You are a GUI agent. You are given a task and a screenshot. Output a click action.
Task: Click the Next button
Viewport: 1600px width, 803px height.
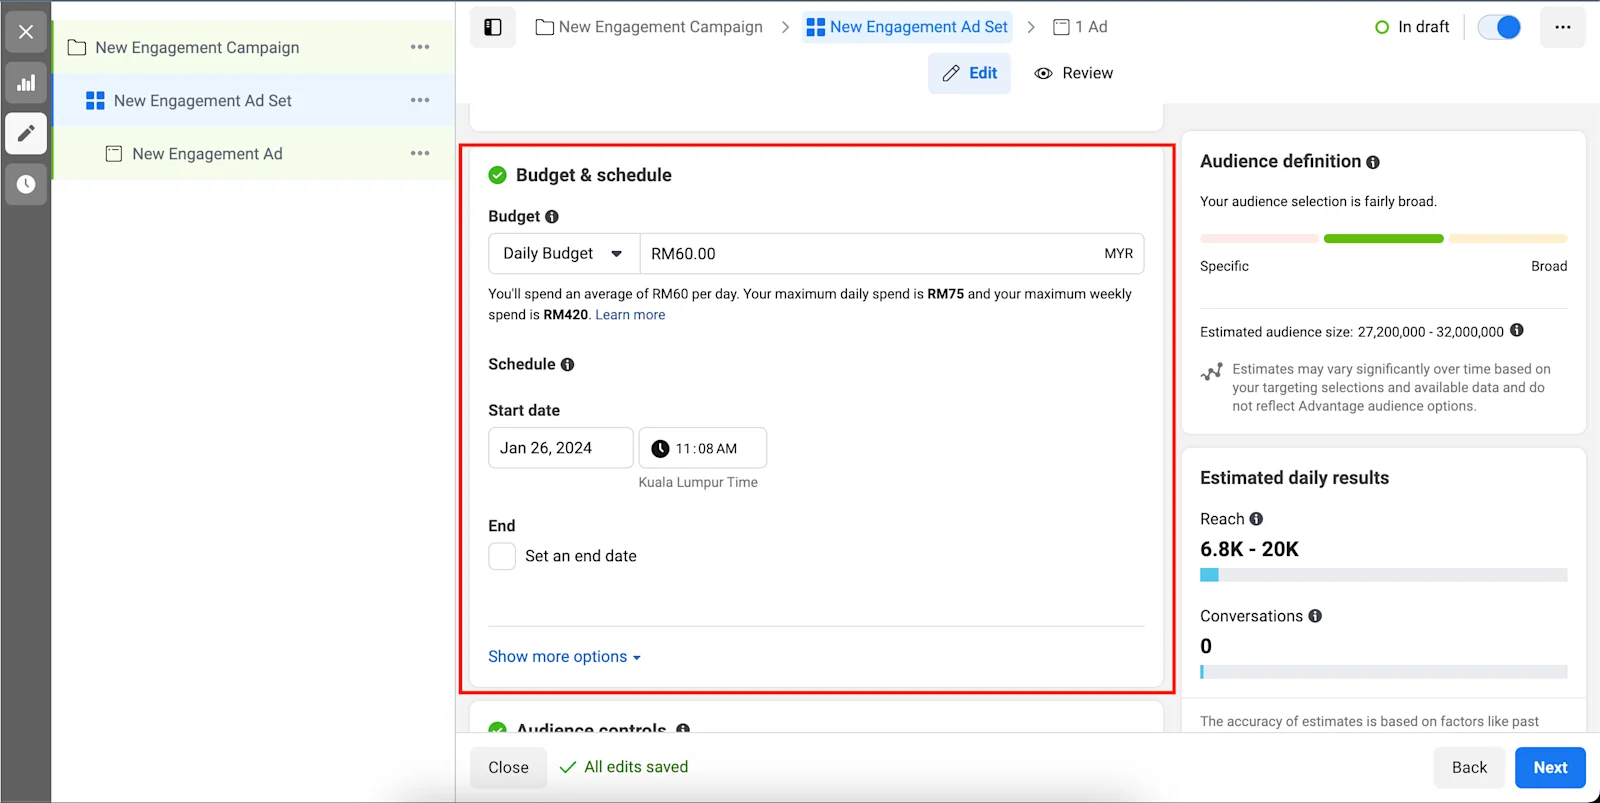[x=1550, y=768]
